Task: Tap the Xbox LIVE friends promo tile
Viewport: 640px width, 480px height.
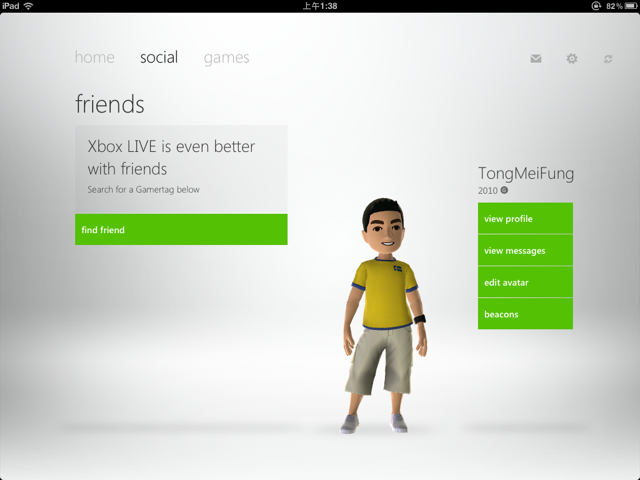Action: [181, 168]
